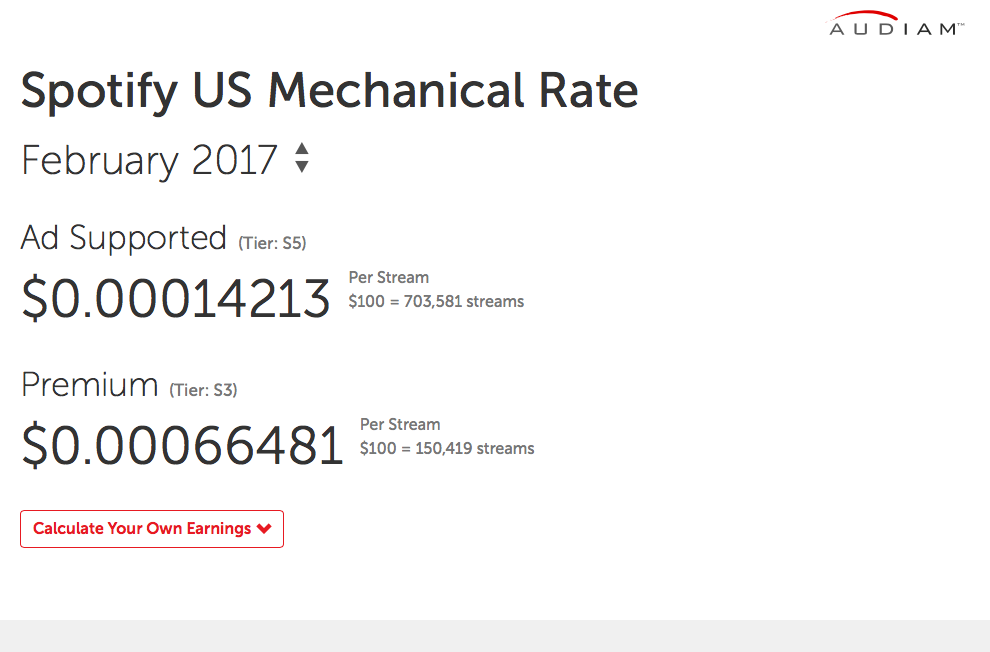The image size is (990, 652).
Task: Click the gray footer bar
Action: tap(495, 636)
